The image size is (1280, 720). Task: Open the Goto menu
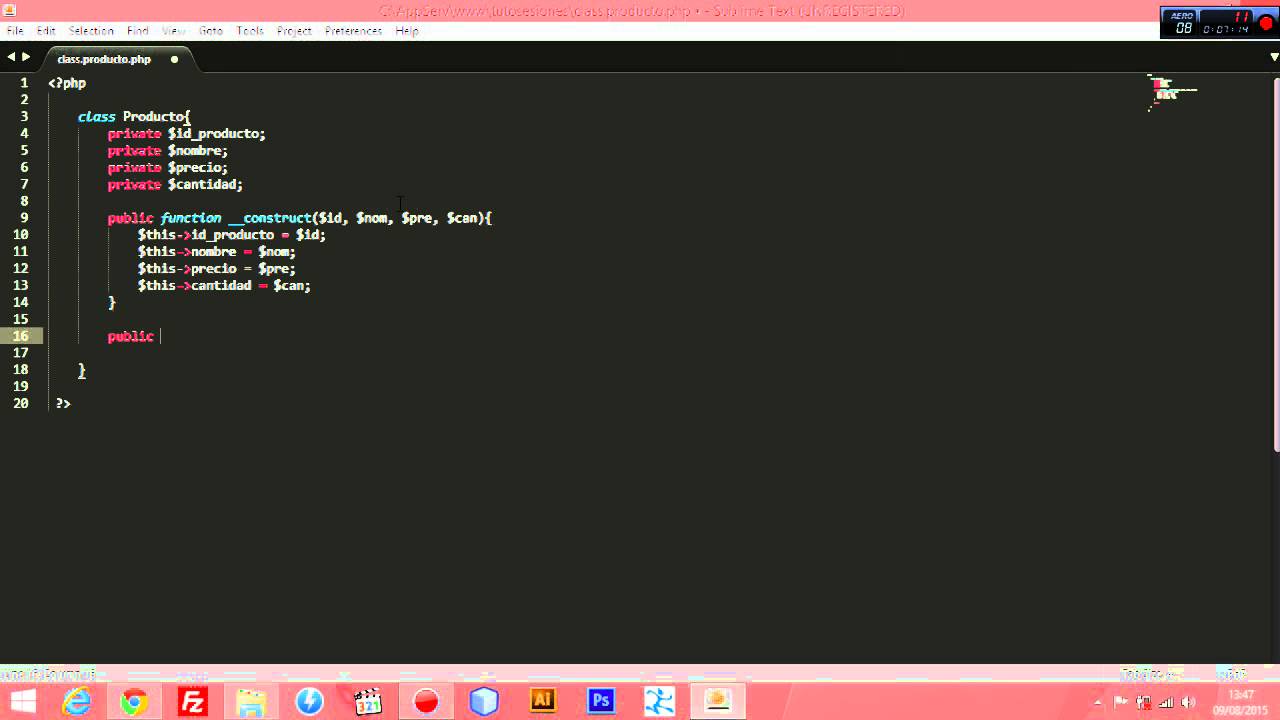click(211, 31)
